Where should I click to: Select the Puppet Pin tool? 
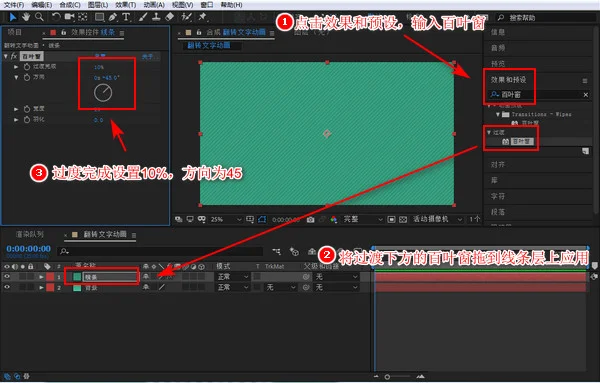[202, 17]
